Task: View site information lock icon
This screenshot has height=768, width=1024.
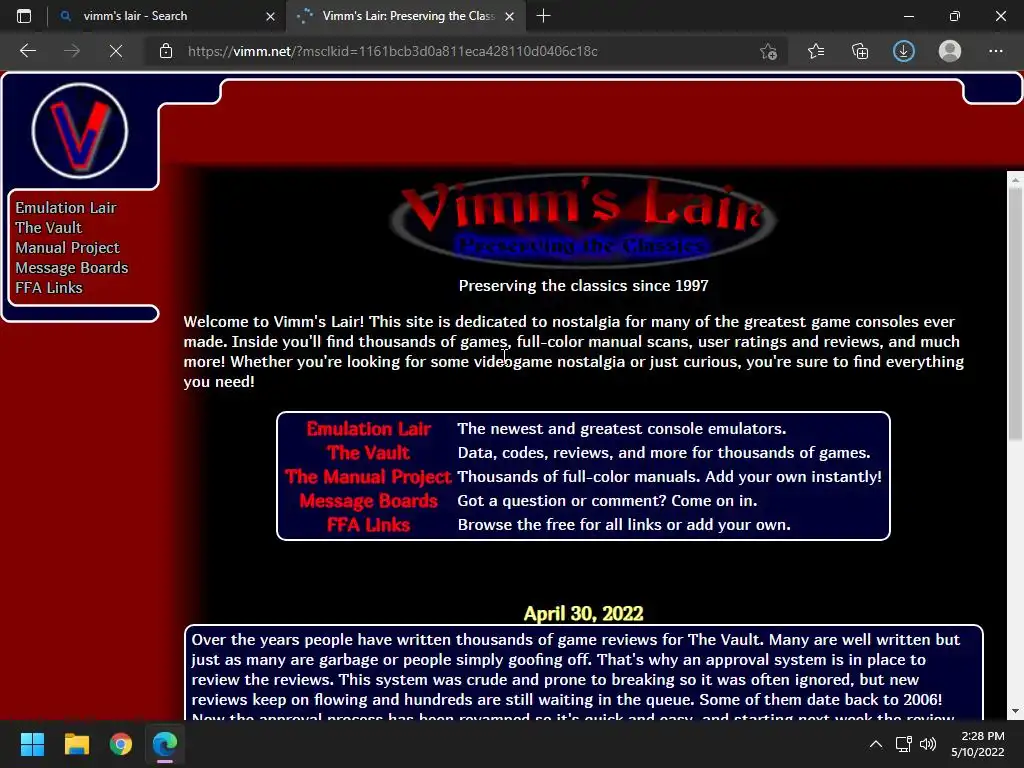Action: [x=166, y=51]
